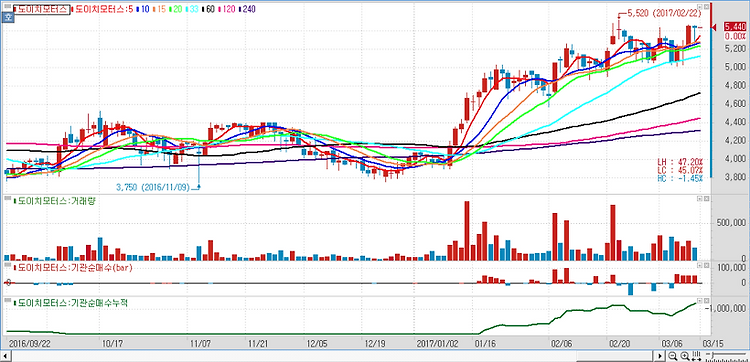This screenshot has height=362, width=750.
Task: Click the horizontal scrollbar right arrow
Action: click(660, 356)
